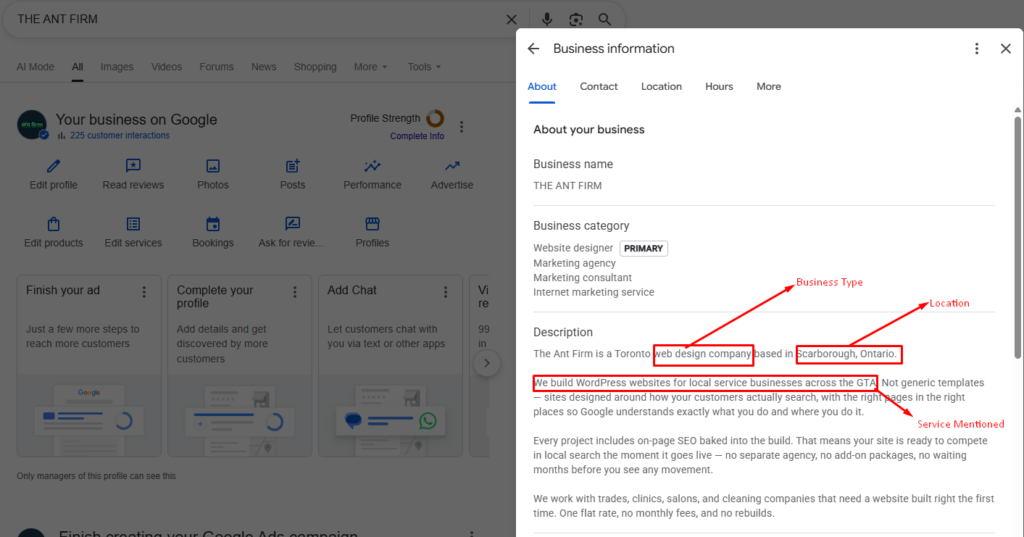Click the Profile Strength label
Viewport: 1024px width, 537px height.
tap(385, 118)
